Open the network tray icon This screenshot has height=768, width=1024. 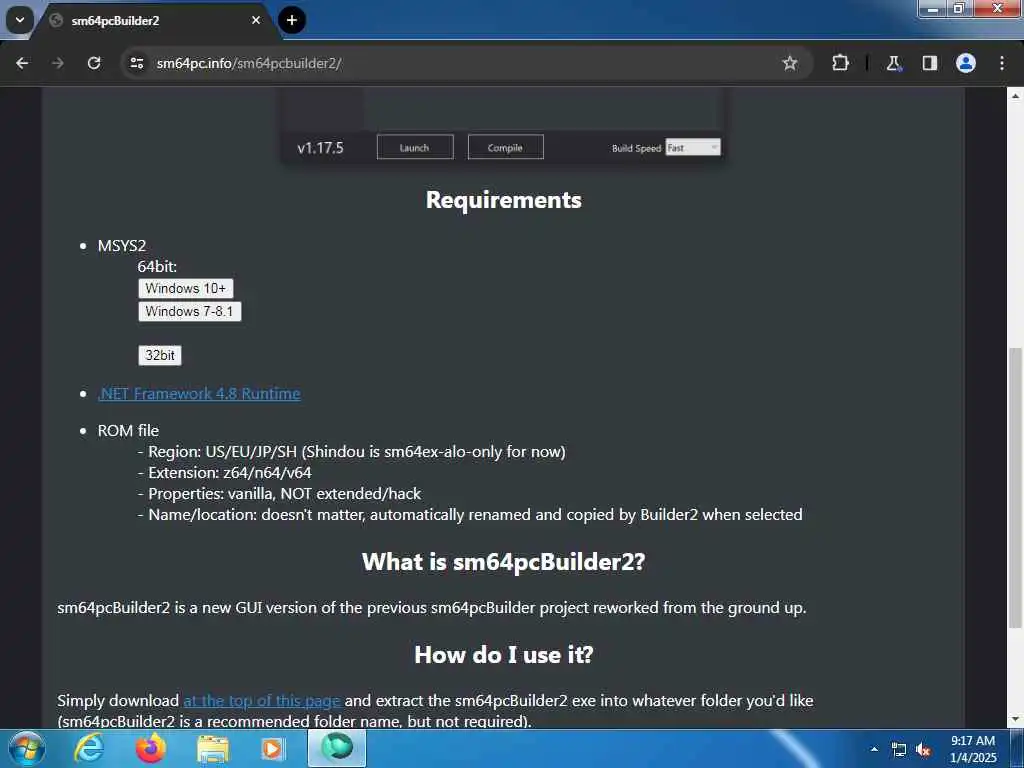tap(899, 749)
